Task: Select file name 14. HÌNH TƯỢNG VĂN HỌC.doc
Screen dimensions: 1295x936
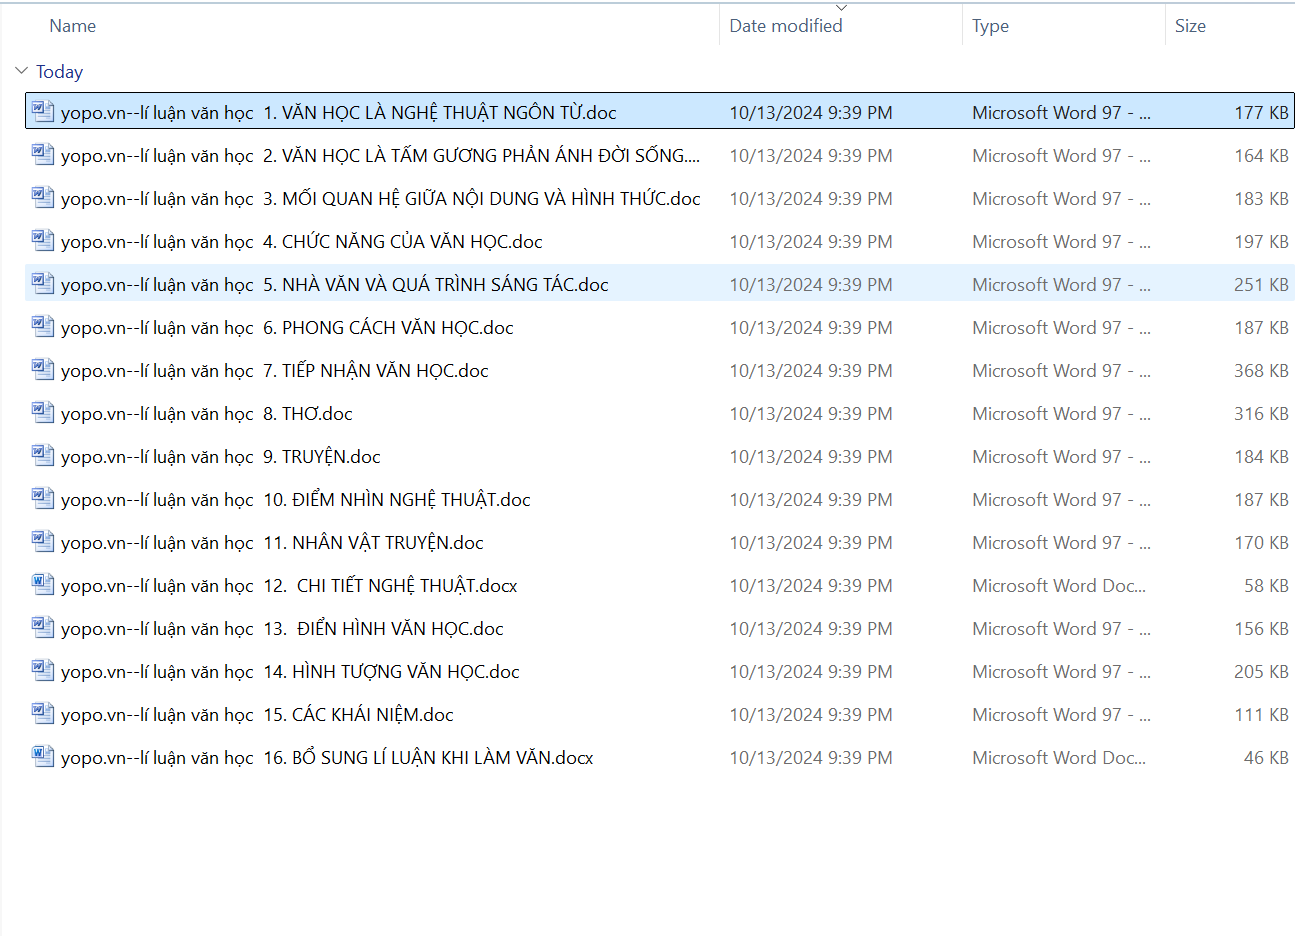Action: click(290, 671)
